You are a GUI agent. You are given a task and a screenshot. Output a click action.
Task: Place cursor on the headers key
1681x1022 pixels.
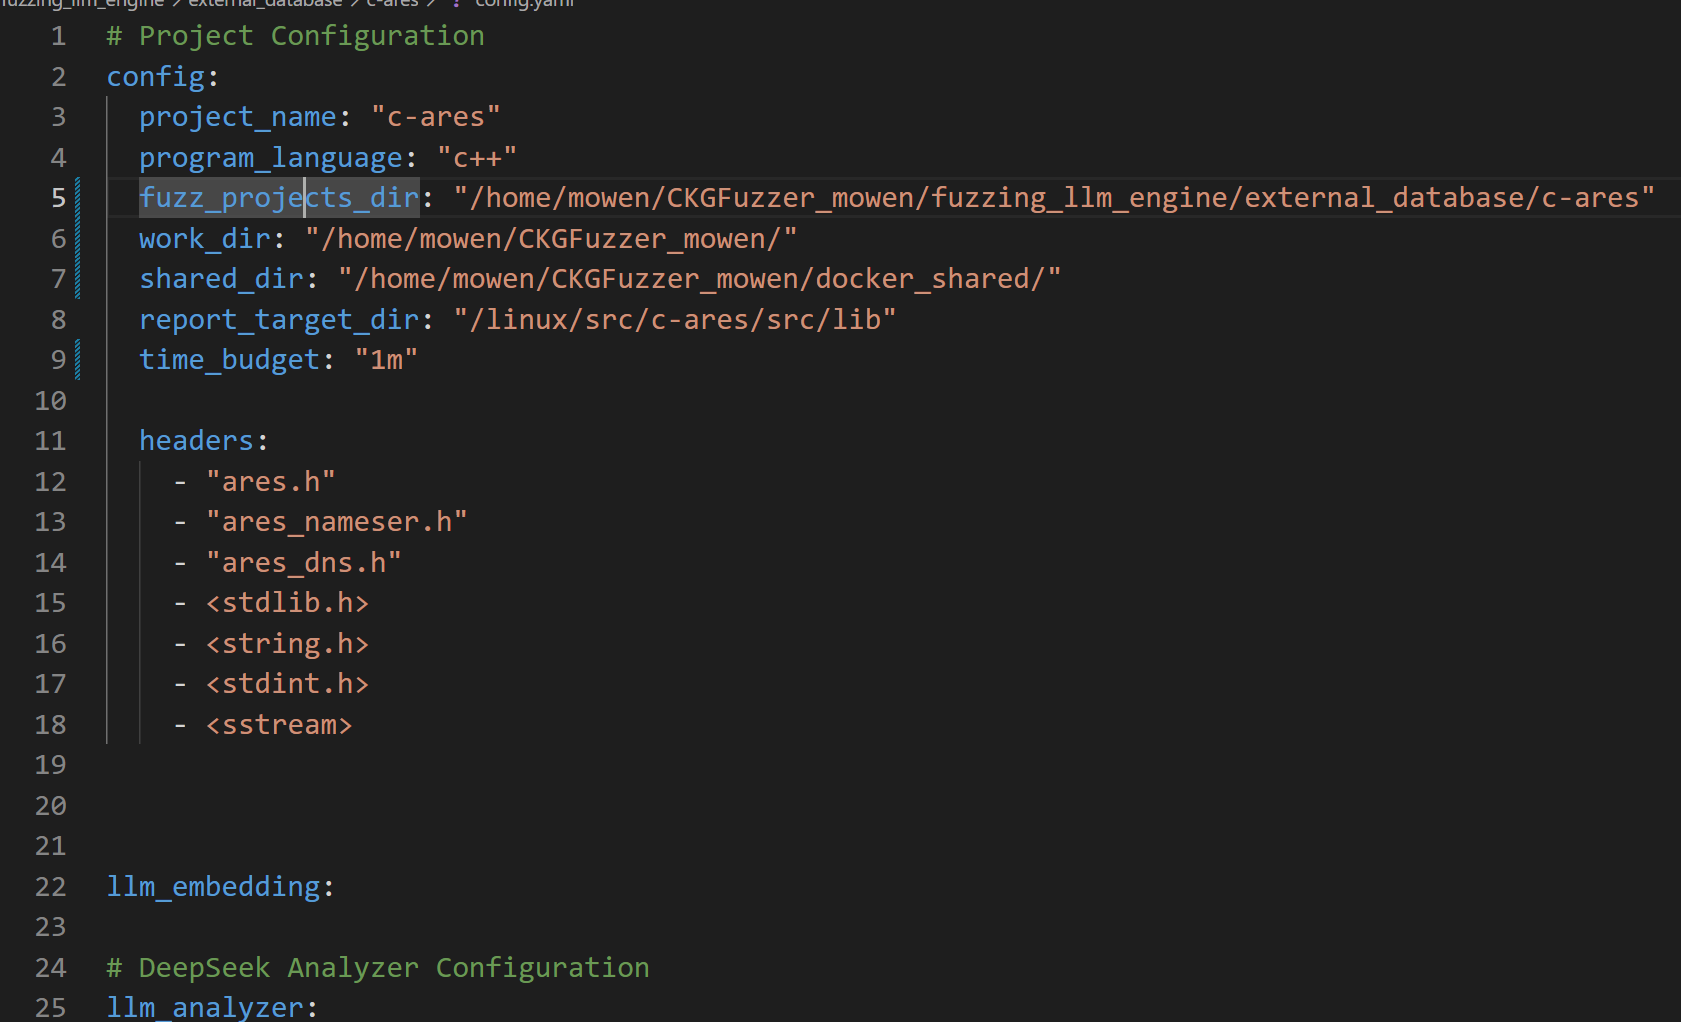pyautogui.click(x=196, y=441)
